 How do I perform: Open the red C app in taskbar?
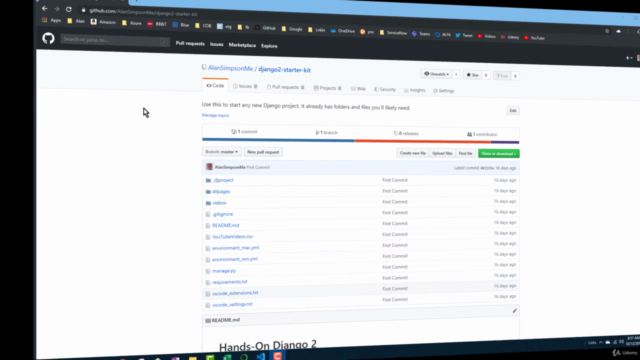click(278, 356)
